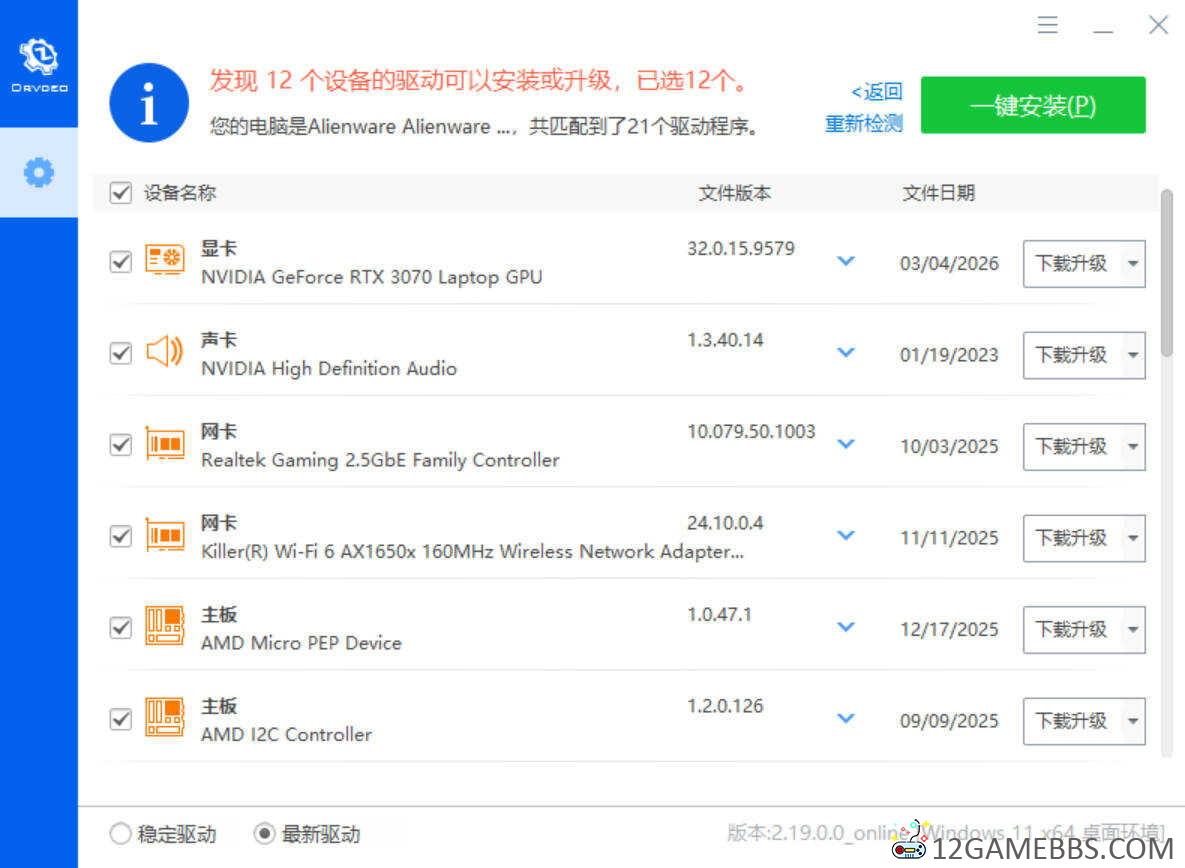Open the gear settings icon in sidebar
Viewport: 1185px width, 868px height.
(x=39, y=173)
